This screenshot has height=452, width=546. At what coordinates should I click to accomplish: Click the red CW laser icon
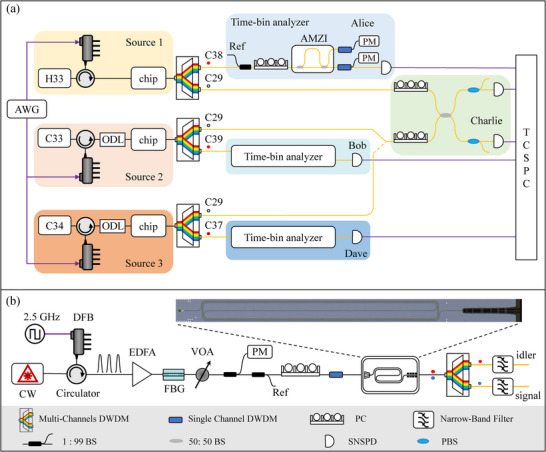[x=28, y=374]
